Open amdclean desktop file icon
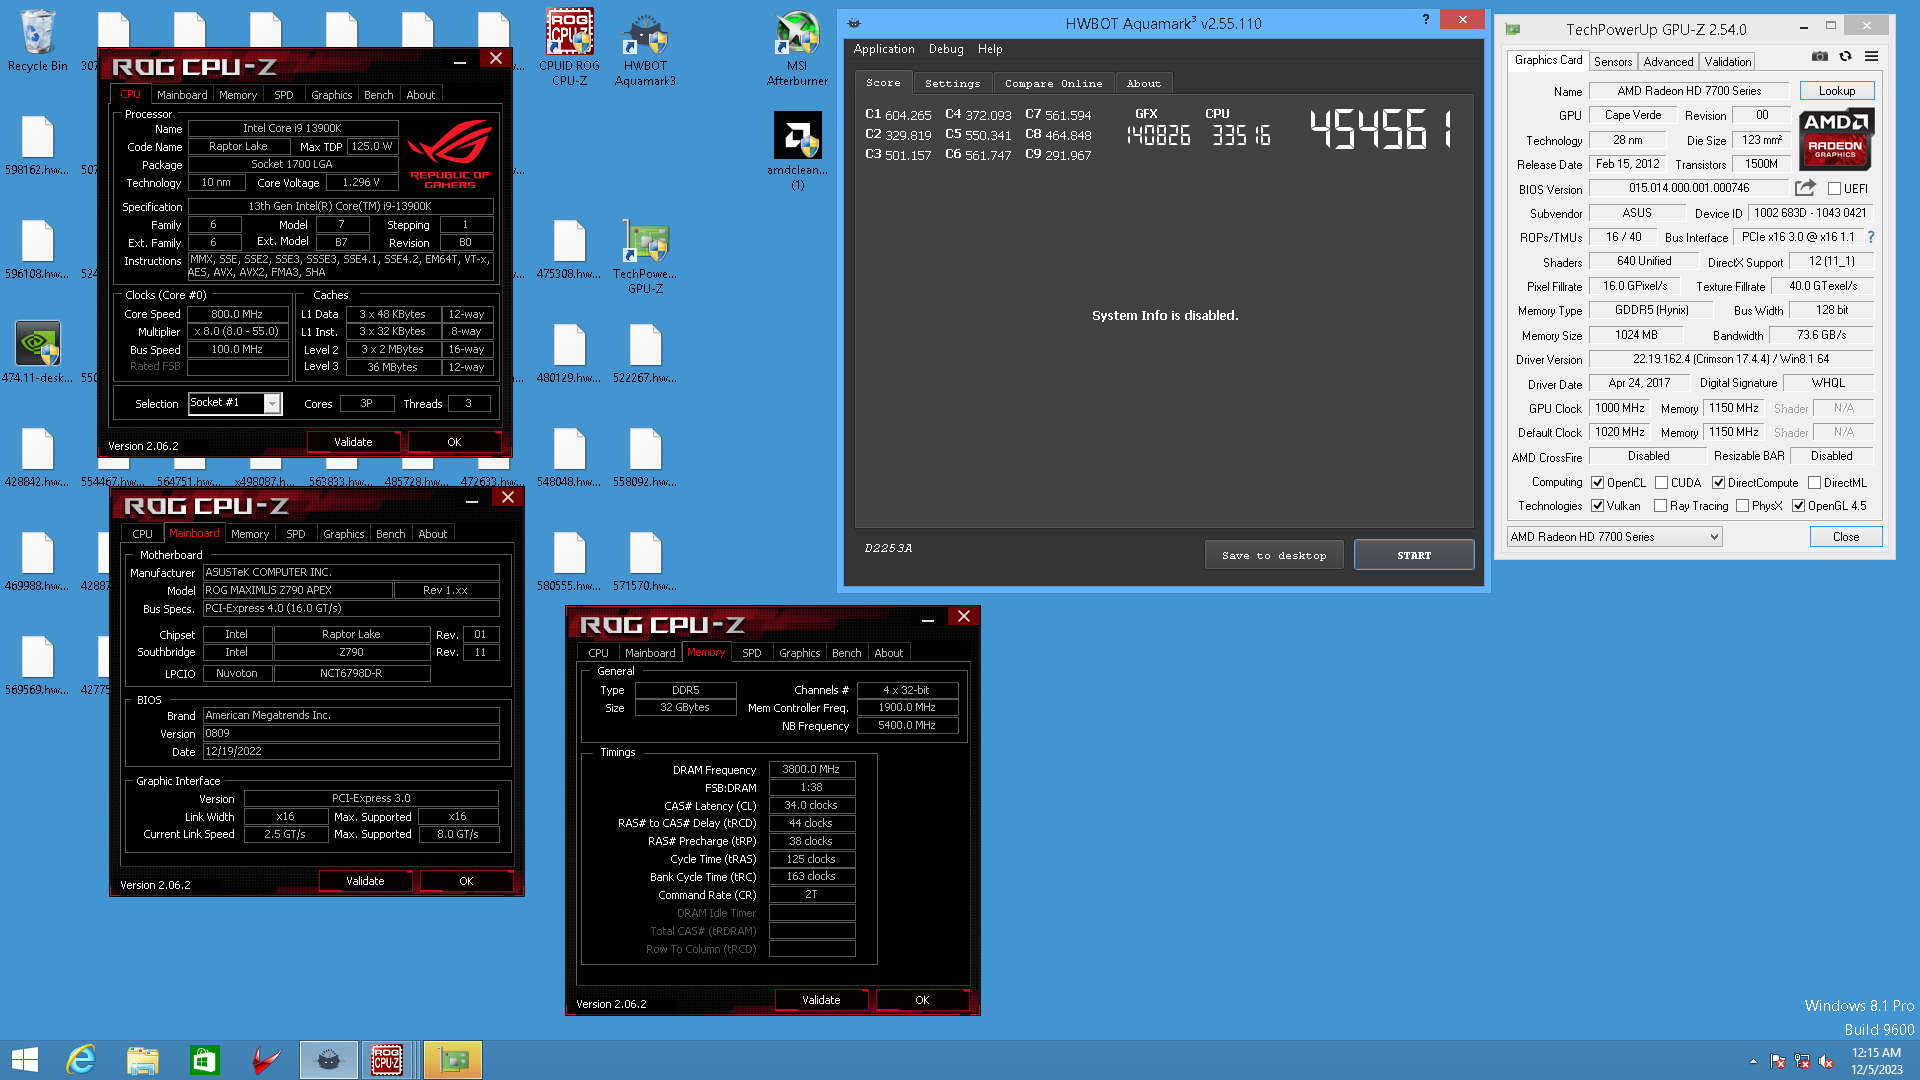 point(797,150)
